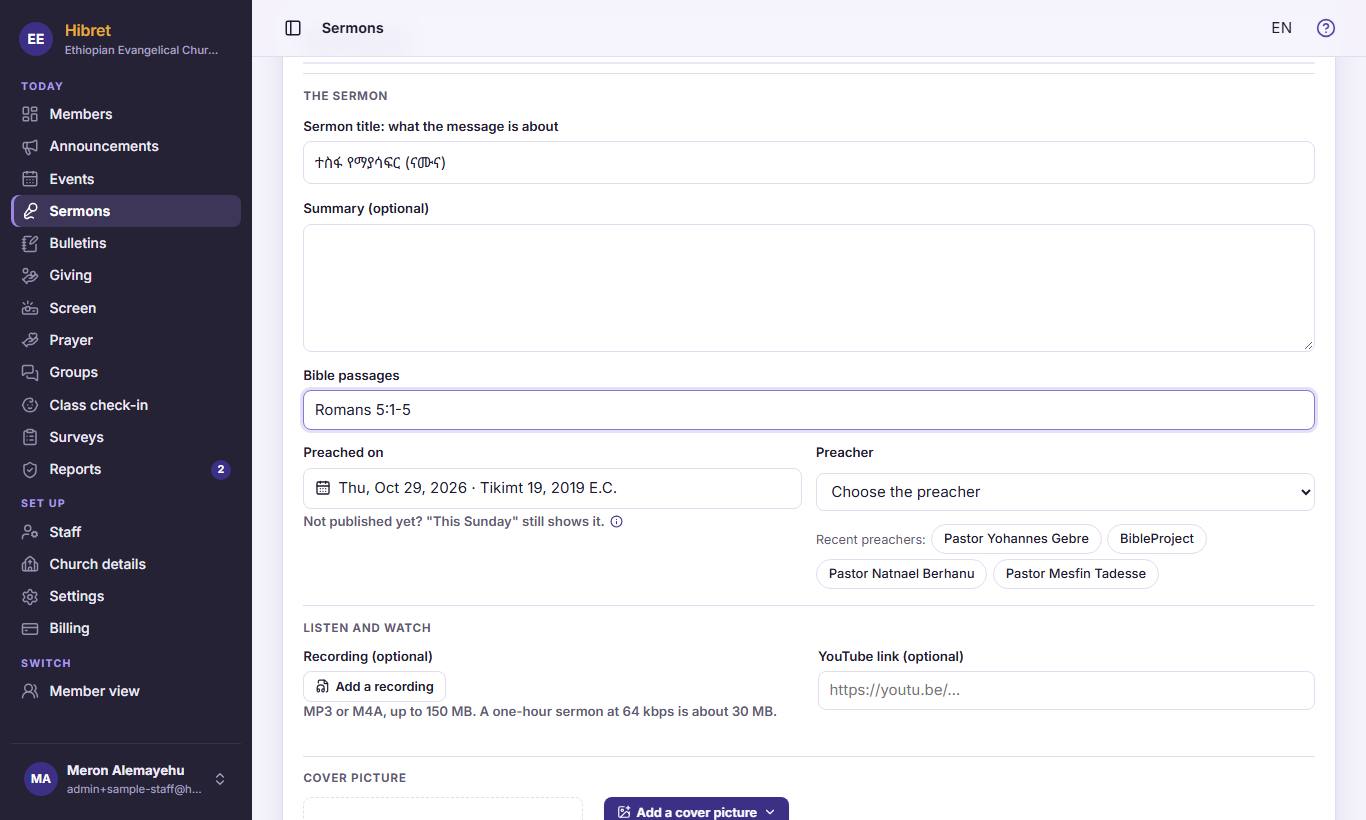Select Pastor Yohannes Gebre preacher chip
The width and height of the screenshot is (1366, 820).
click(1016, 538)
